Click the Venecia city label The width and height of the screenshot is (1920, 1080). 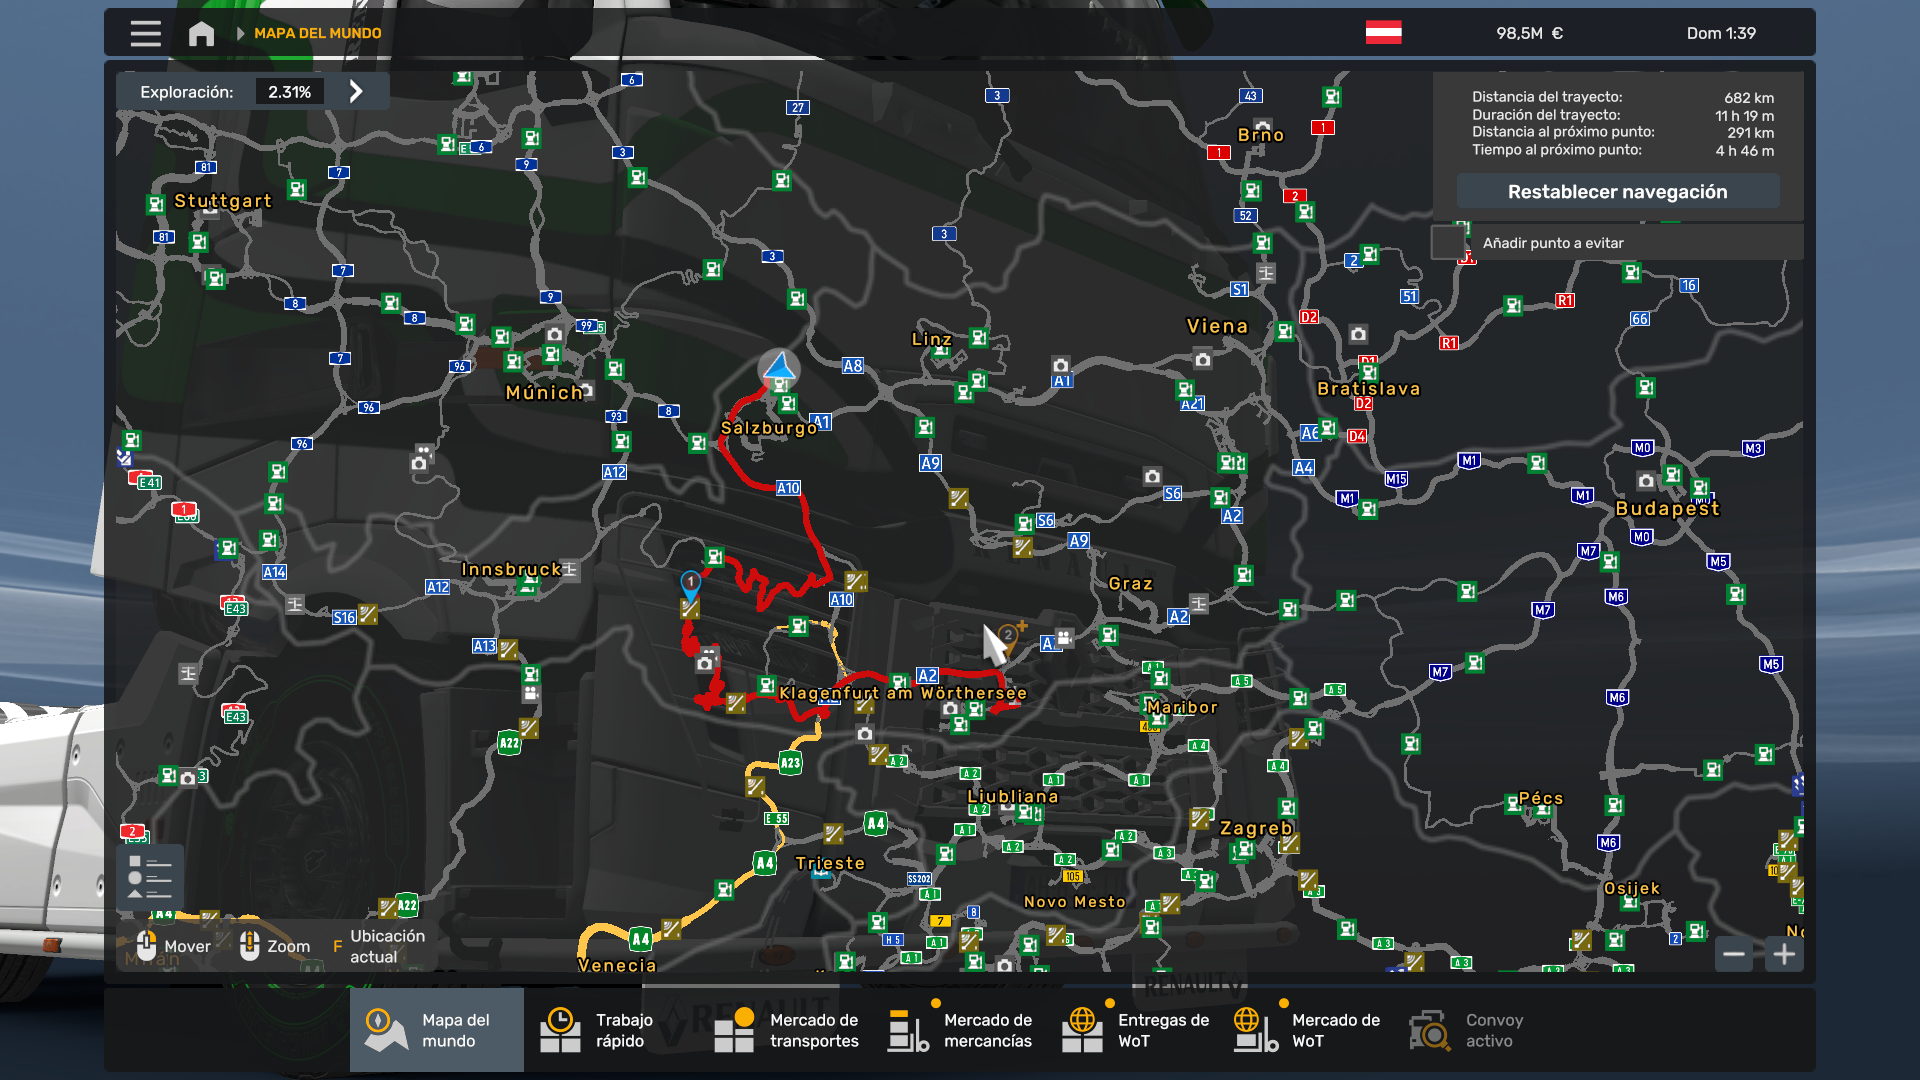[617, 965]
